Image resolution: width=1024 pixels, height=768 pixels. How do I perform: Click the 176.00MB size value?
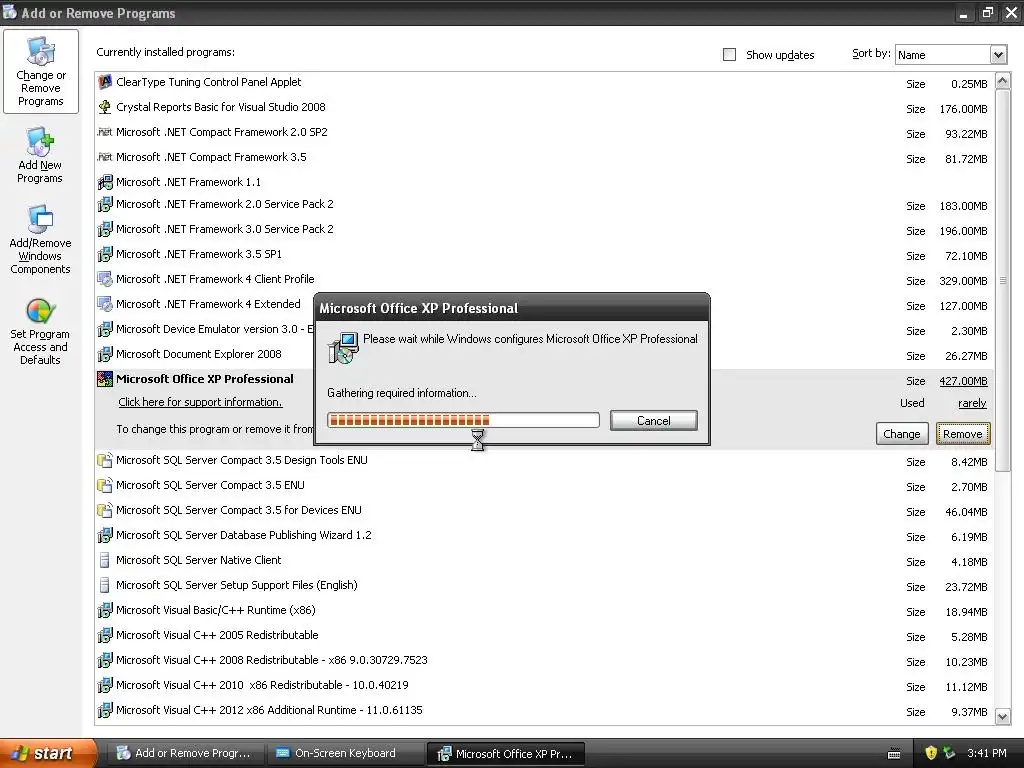tap(963, 109)
